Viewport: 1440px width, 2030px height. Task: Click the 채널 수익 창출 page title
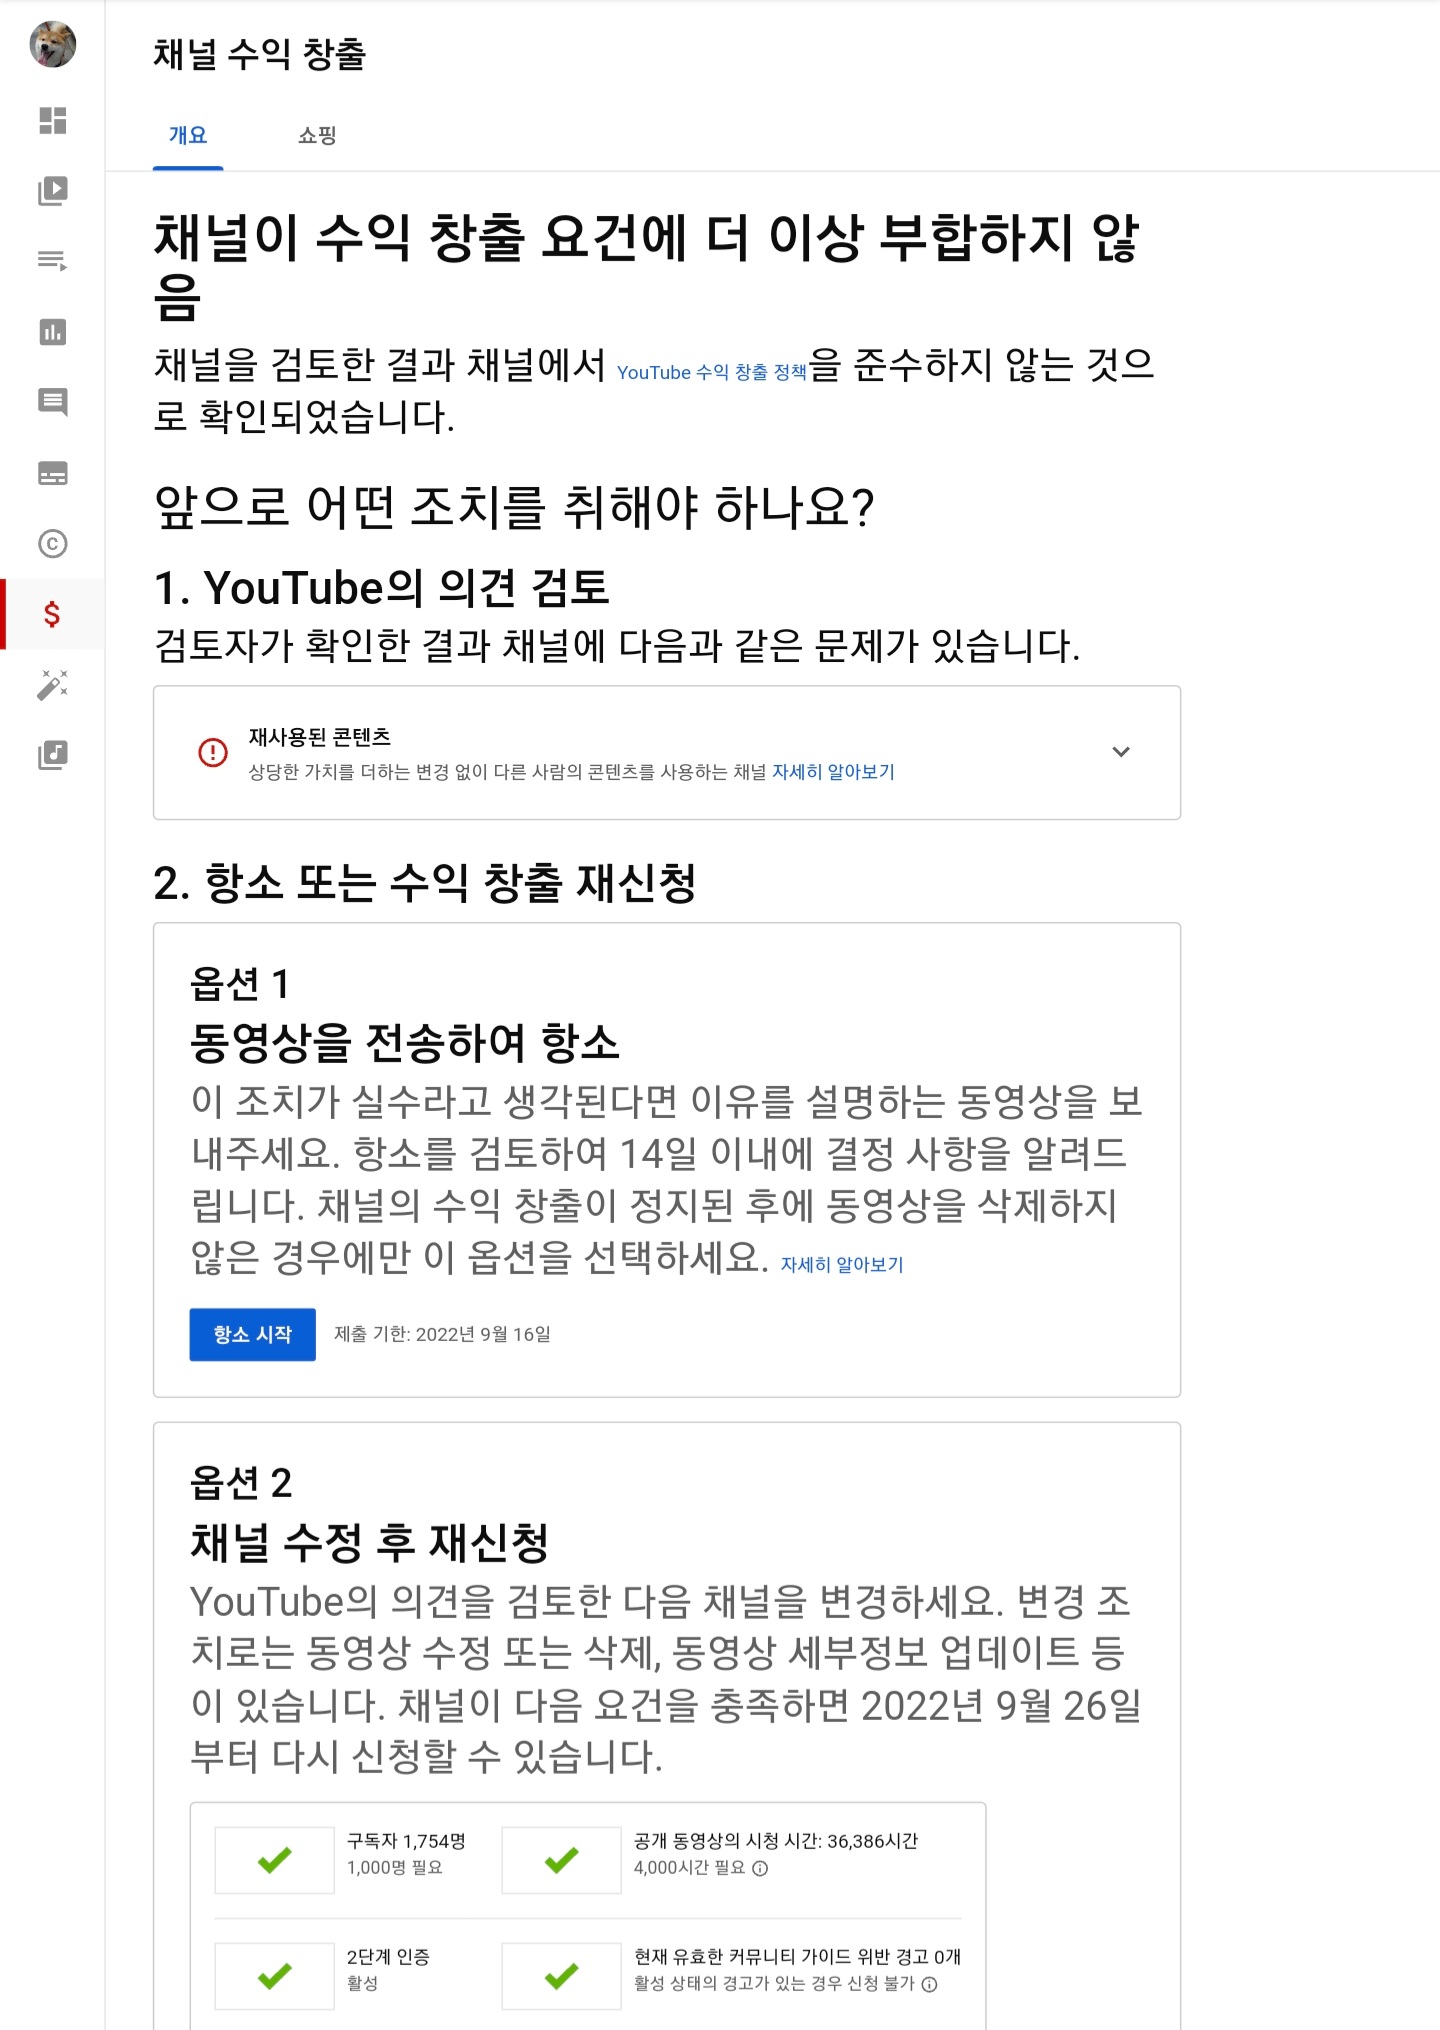[x=259, y=54]
